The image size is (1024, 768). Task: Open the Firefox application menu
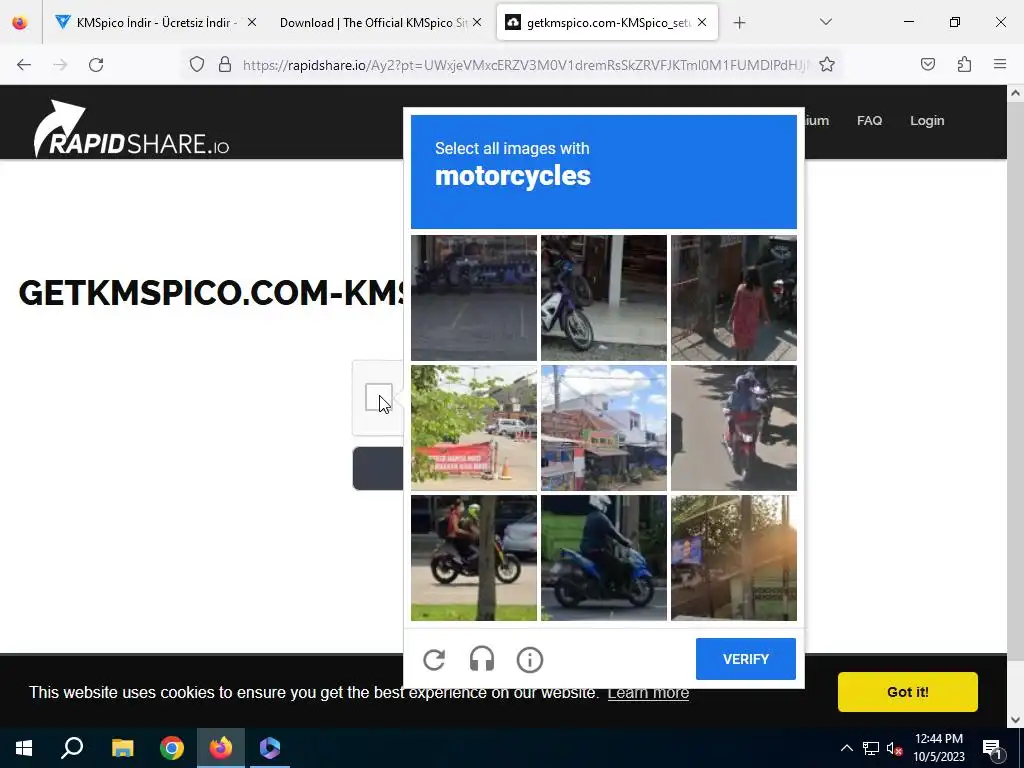(x=1000, y=64)
